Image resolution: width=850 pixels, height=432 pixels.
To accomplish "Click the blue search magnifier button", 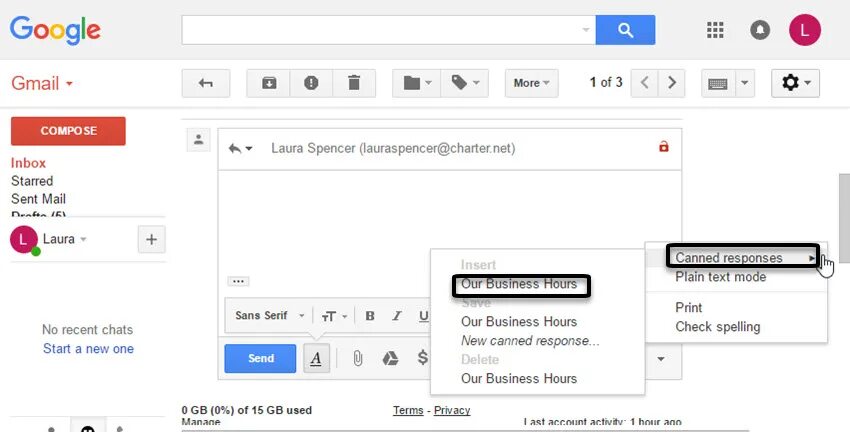I will (625, 30).
